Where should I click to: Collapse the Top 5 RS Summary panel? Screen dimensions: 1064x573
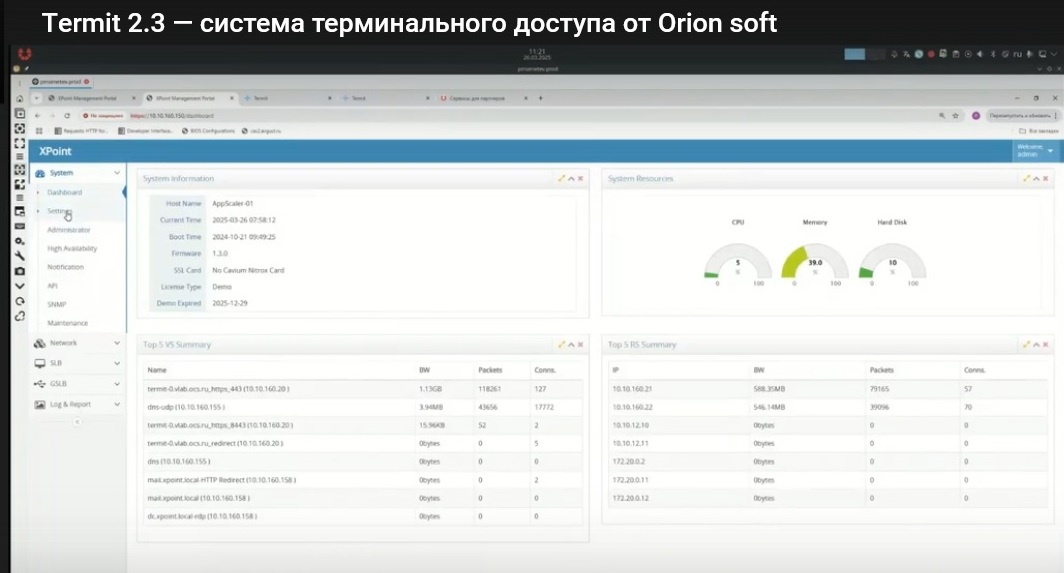point(1036,345)
